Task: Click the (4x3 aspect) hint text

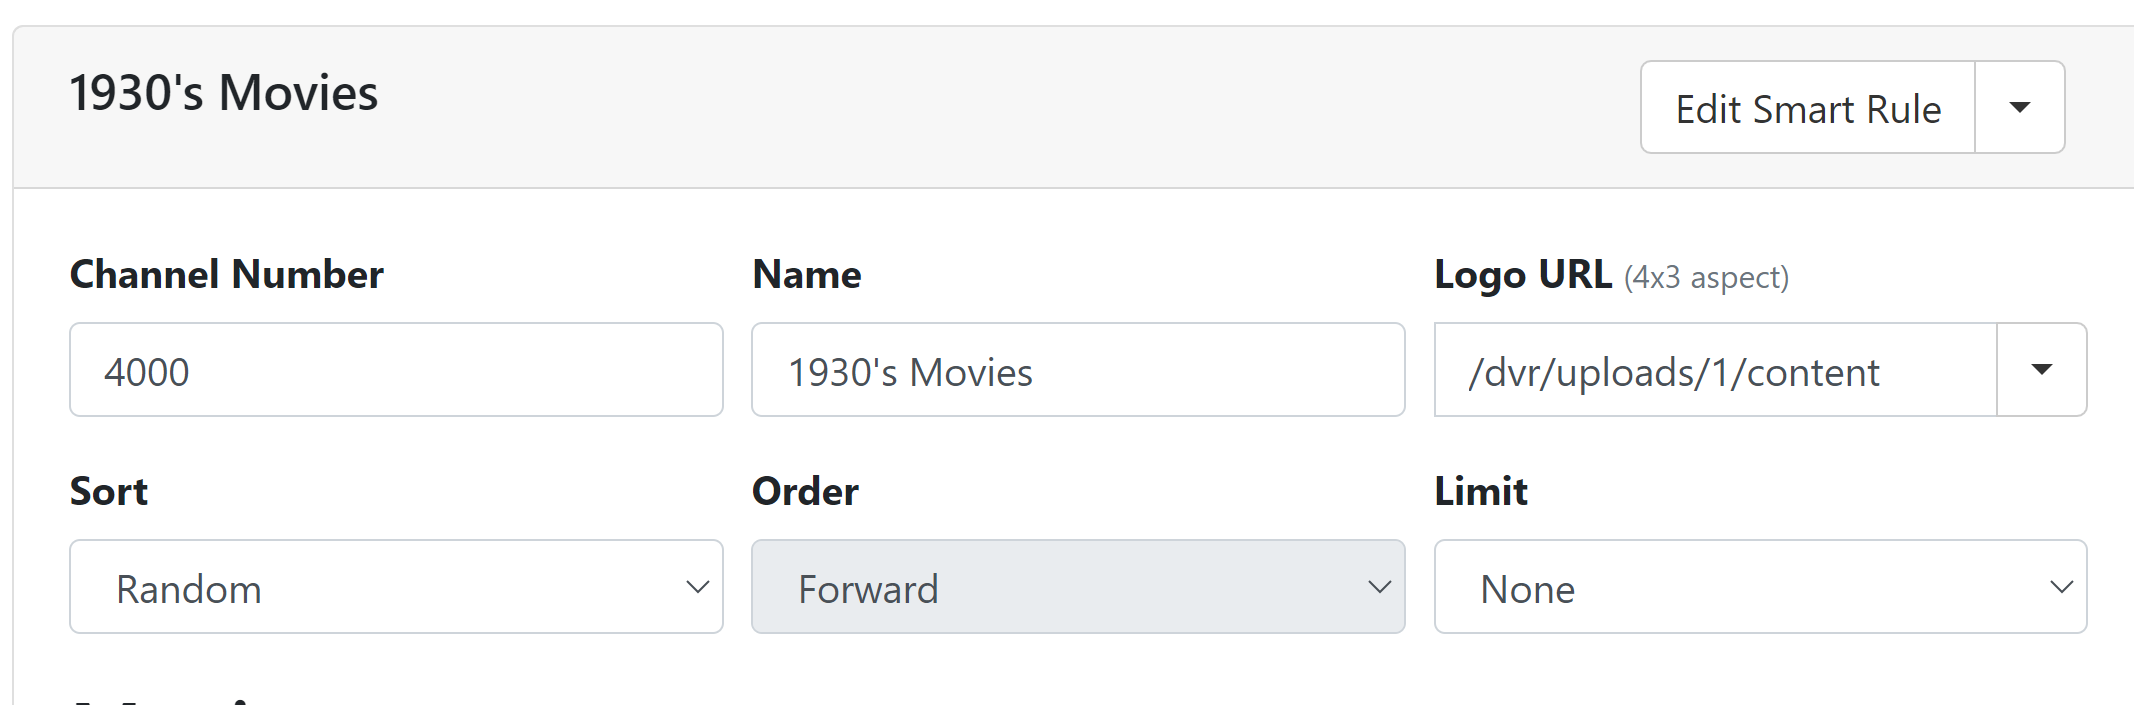Action: (x=1706, y=277)
